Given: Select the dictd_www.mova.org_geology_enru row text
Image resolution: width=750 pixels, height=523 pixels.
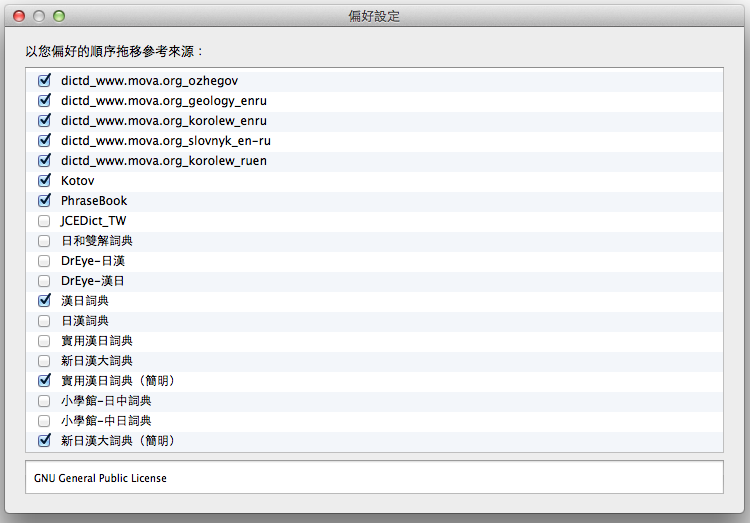Looking at the screenshot, I should pos(164,101).
